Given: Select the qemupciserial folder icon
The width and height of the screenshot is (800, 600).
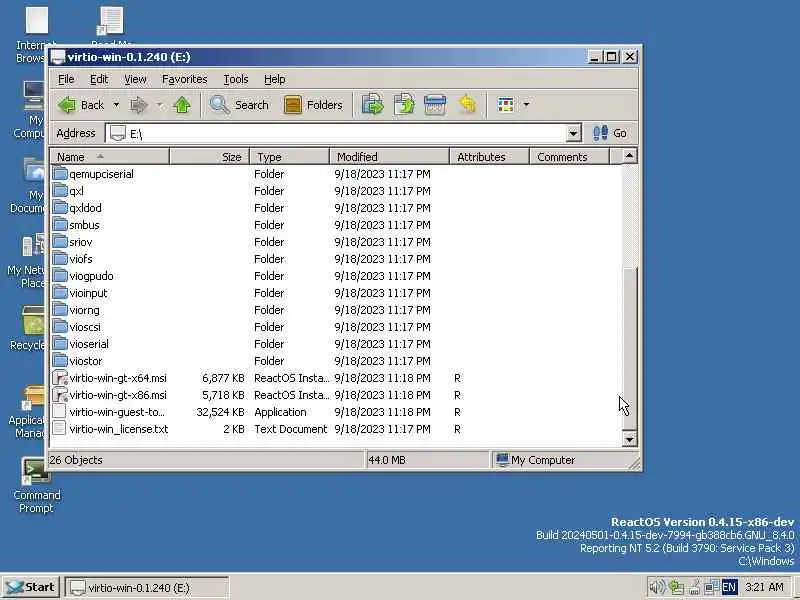Looking at the screenshot, I should tap(60, 173).
